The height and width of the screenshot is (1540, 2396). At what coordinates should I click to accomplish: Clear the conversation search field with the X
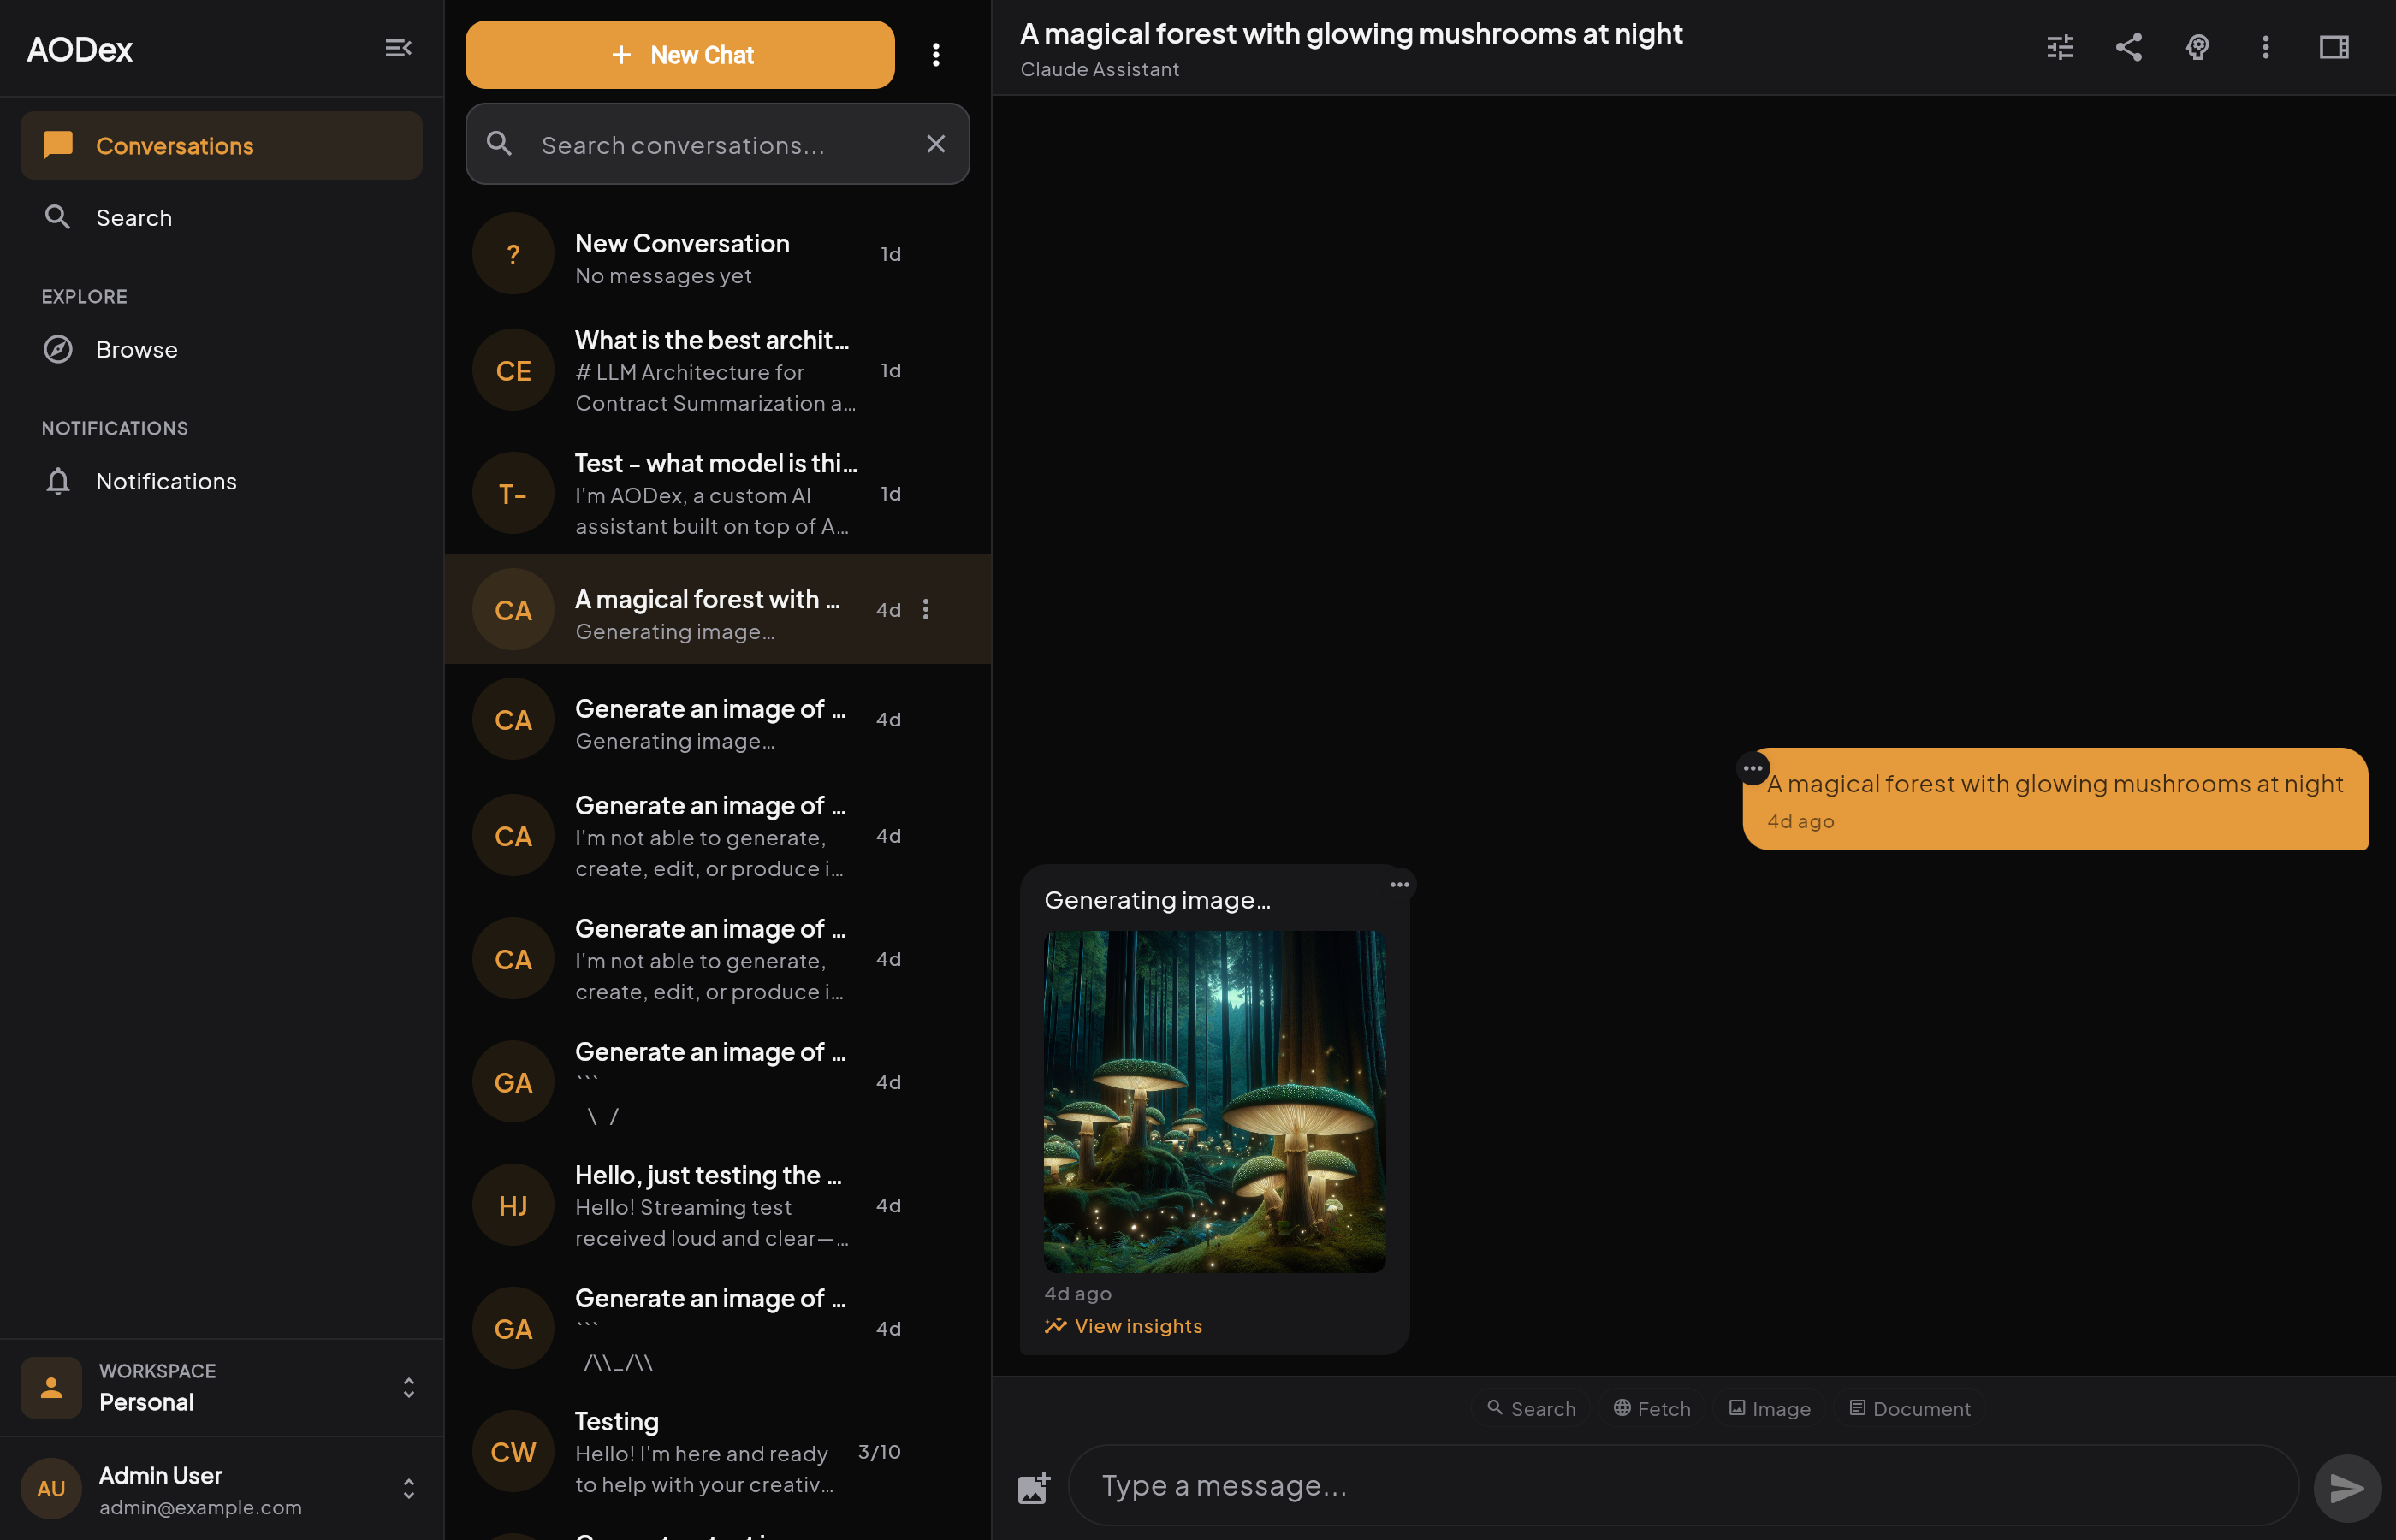[x=936, y=144]
